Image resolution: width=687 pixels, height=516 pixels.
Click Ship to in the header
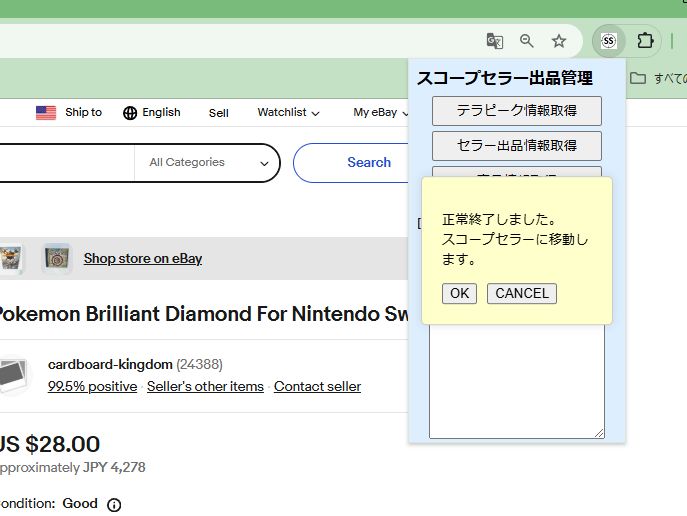coord(83,112)
